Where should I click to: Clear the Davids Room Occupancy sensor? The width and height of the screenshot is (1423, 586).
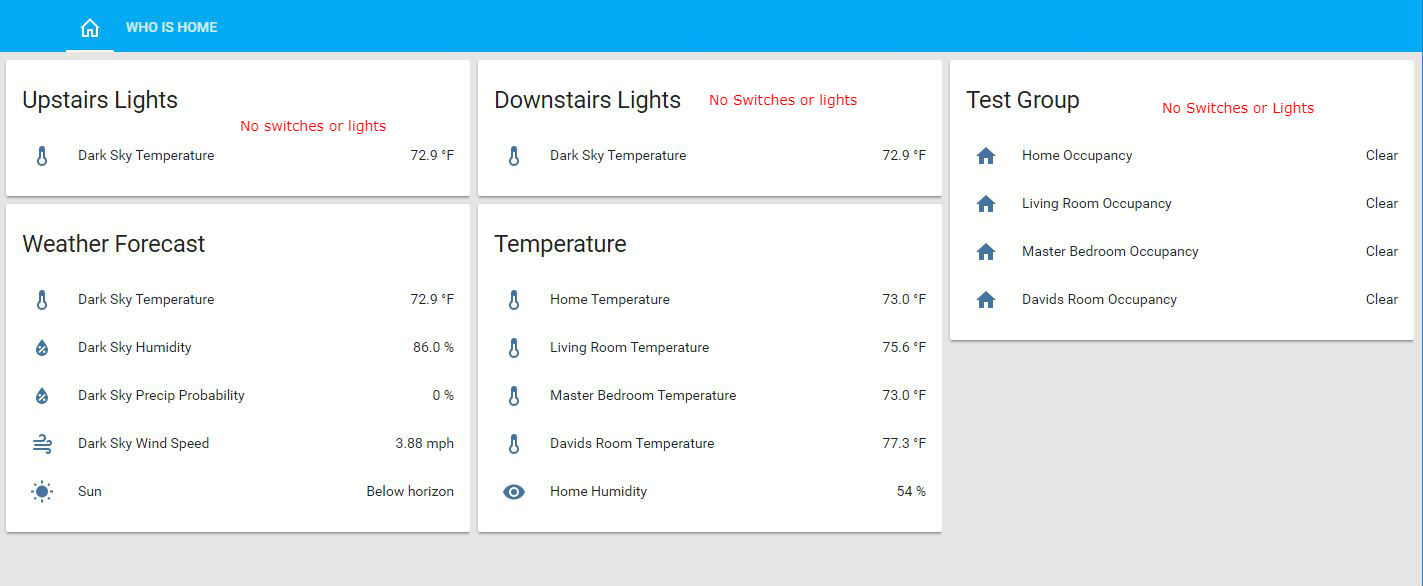tap(1381, 299)
